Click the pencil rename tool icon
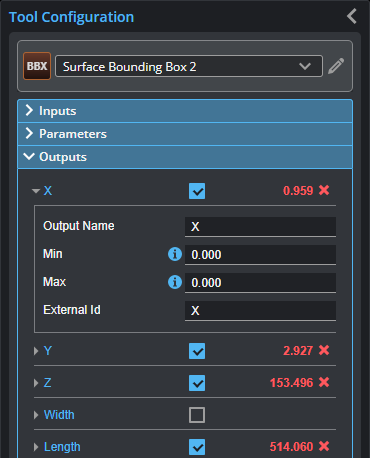This screenshot has width=370, height=458. pyautogui.click(x=336, y=66)
